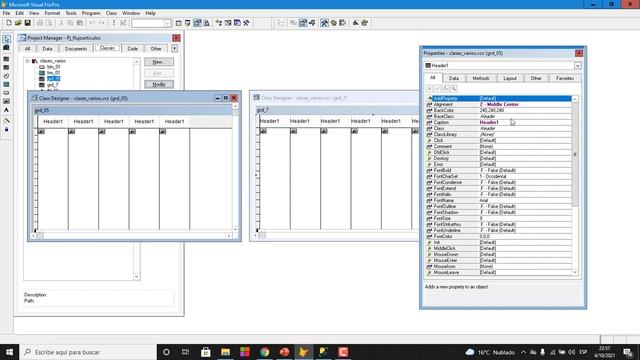
Task: Click first Header1 column in grd_05 designer
Action: click(53, 122)
